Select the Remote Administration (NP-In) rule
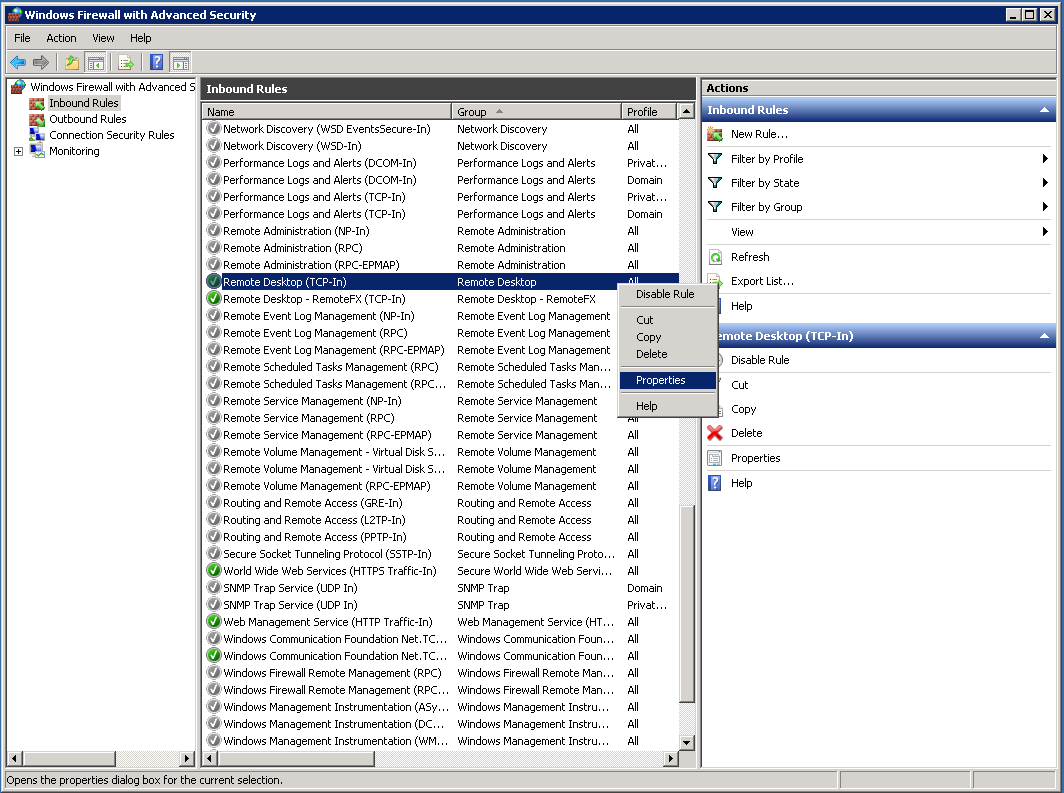This screenshot has width=1064, height=793. pos(440,231)
